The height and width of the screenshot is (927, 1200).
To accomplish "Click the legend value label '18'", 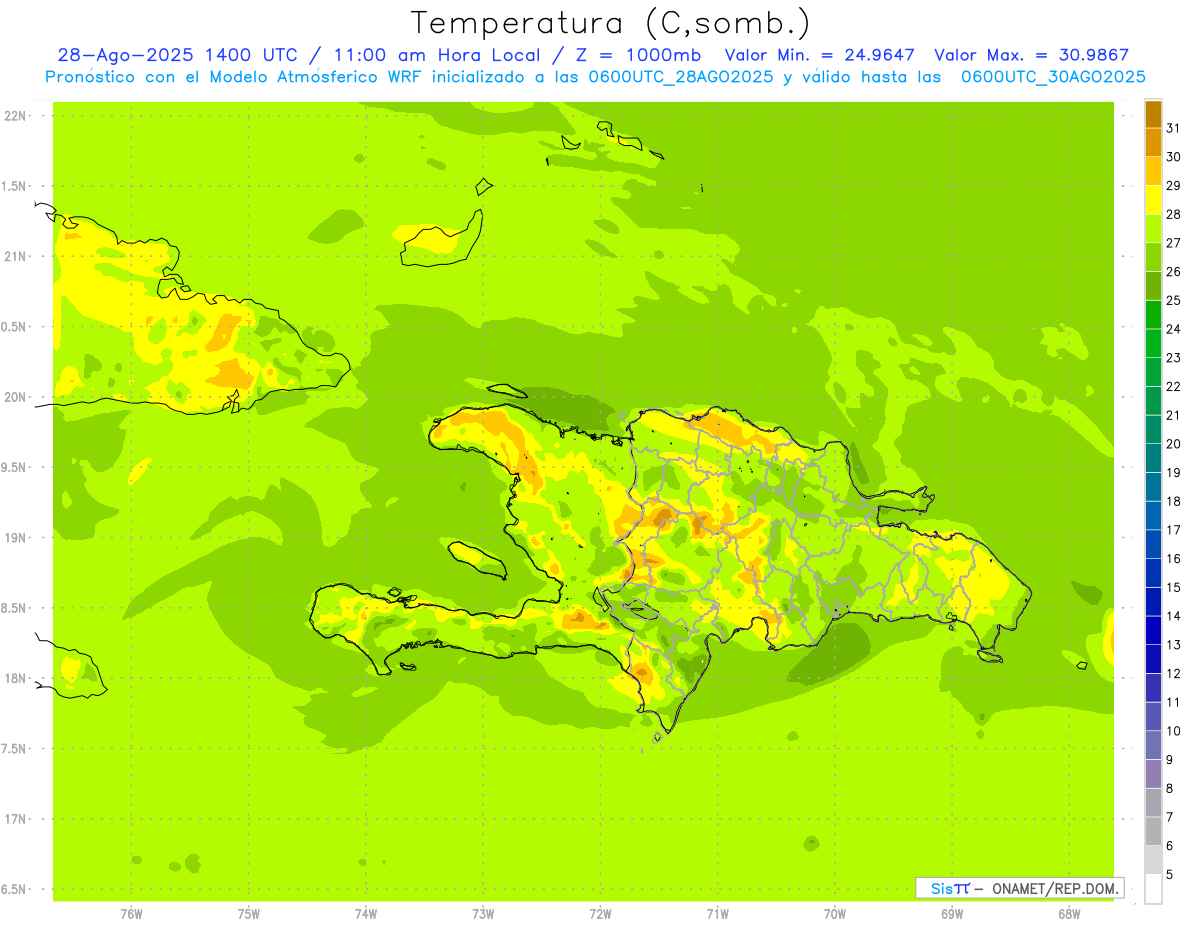I will point(1173,501).
